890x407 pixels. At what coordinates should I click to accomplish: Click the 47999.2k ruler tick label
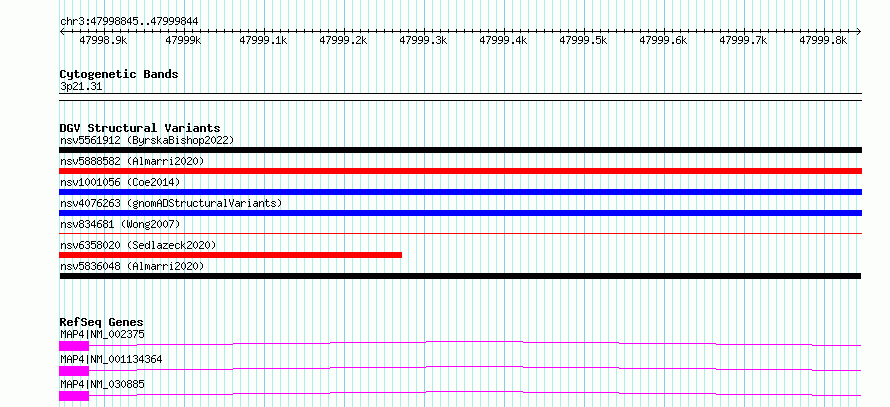point(343,40)
